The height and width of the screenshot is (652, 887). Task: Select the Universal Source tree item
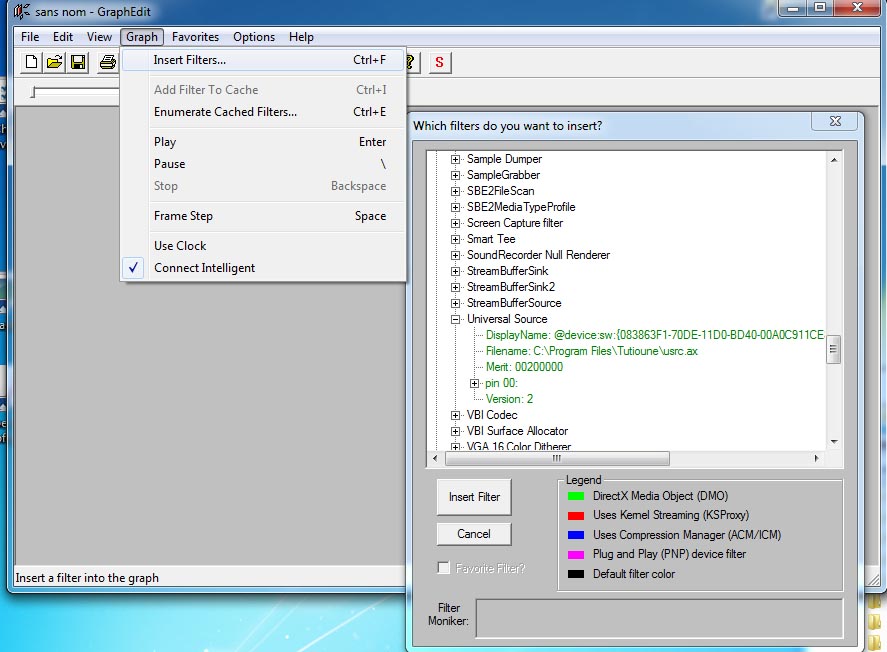pyautogui.click(x=507, y=319)
